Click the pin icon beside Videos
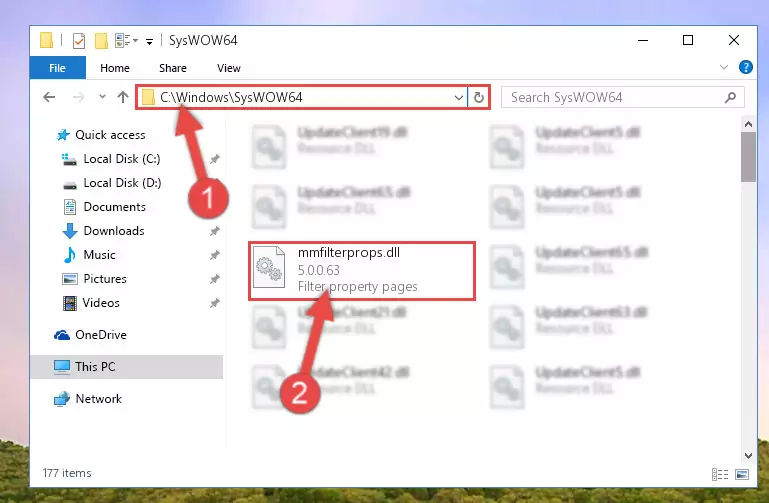Image resolution: width=769 pixels, height=503 pixels. pyautogui.click(x=214, y=303)
